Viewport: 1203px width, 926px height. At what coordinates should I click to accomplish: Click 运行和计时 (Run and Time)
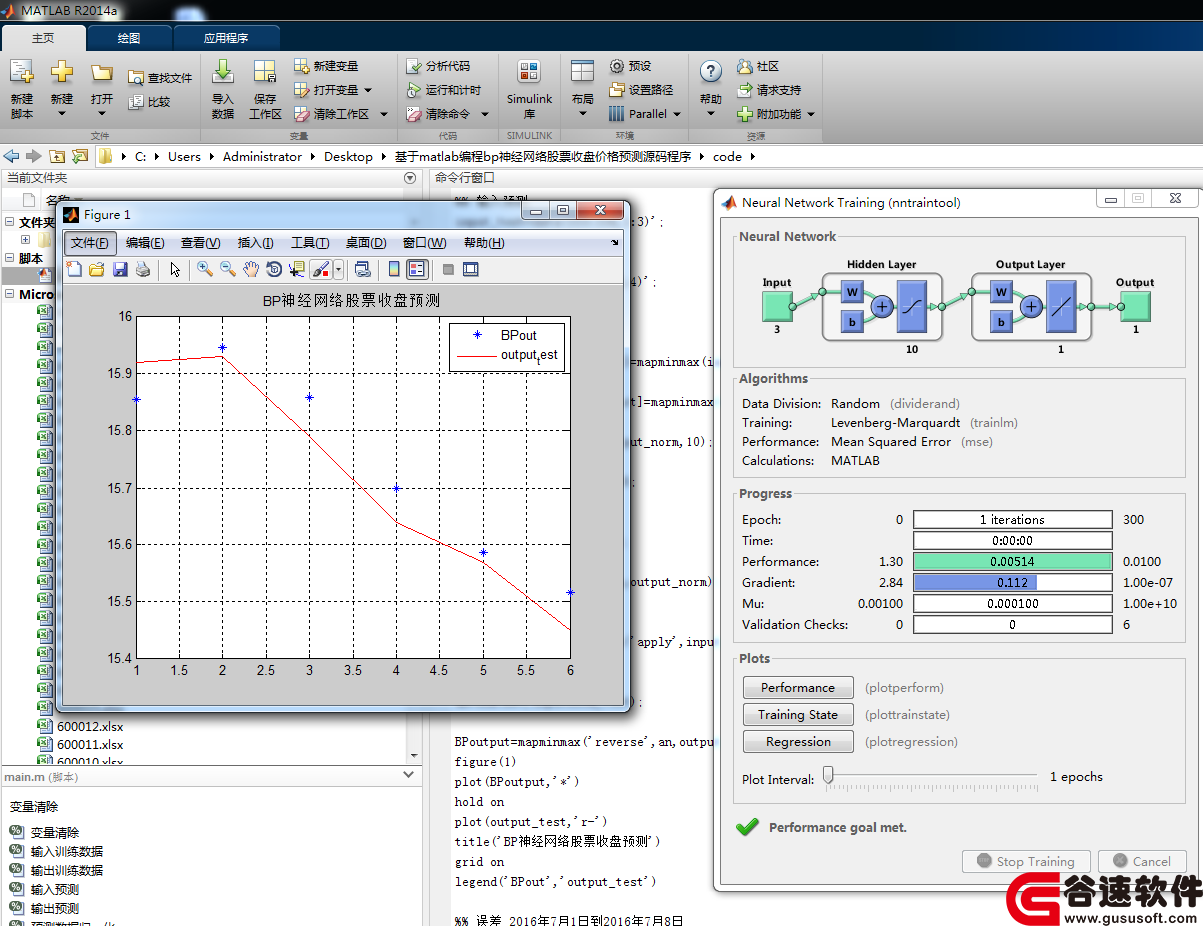(x=444, y=90)
